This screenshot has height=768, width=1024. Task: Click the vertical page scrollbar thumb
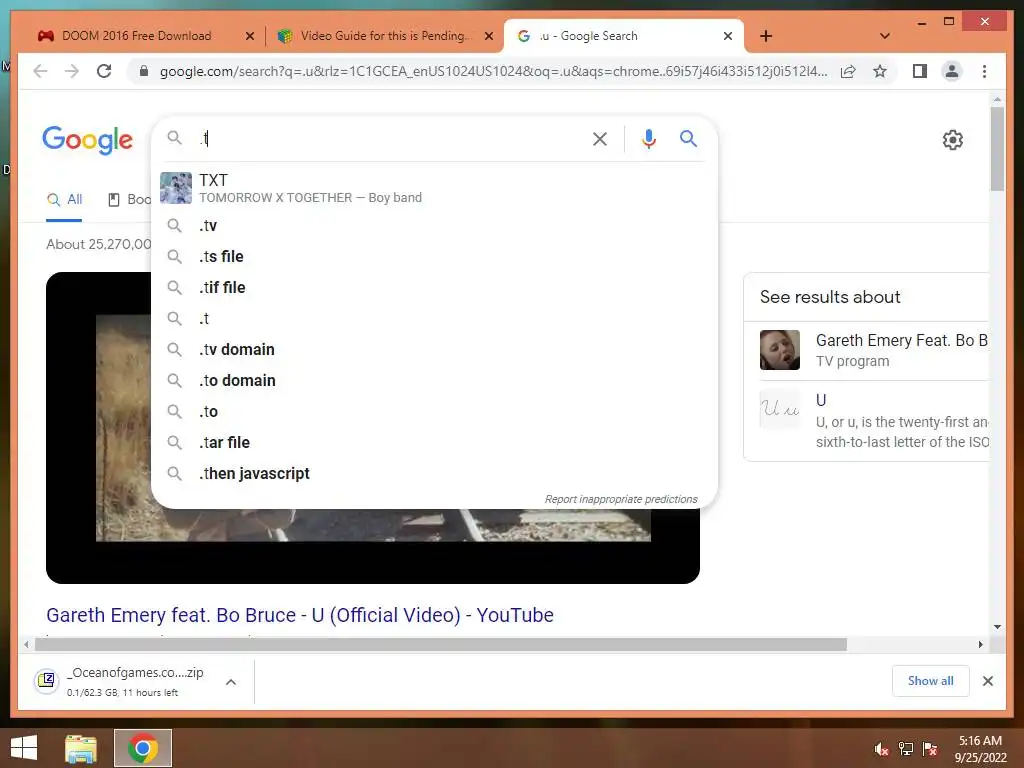click(997, 149)
